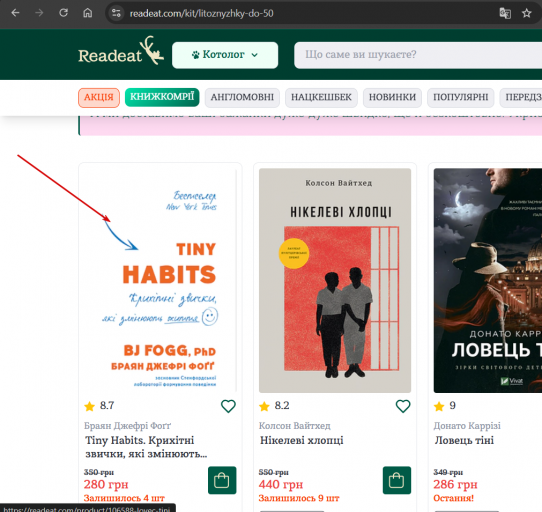Click the 9 rating star of Ловець тіні
Image resolution: width=542 pixels, height=512 pixels.
tap(439, 406)
